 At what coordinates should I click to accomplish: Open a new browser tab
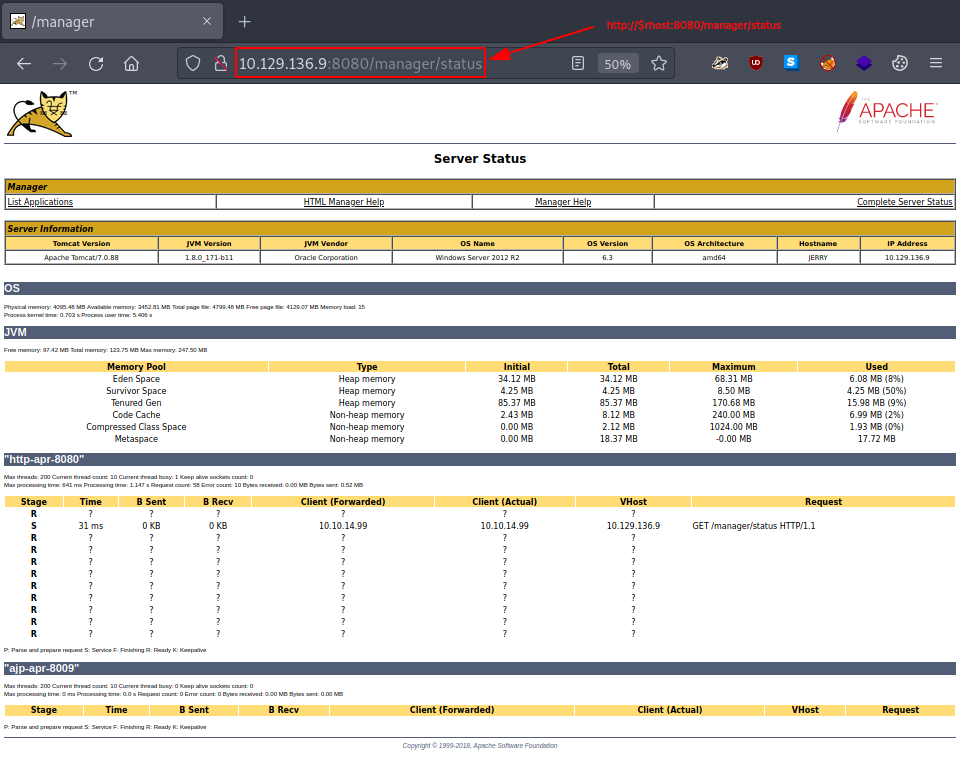coord(244,21)
